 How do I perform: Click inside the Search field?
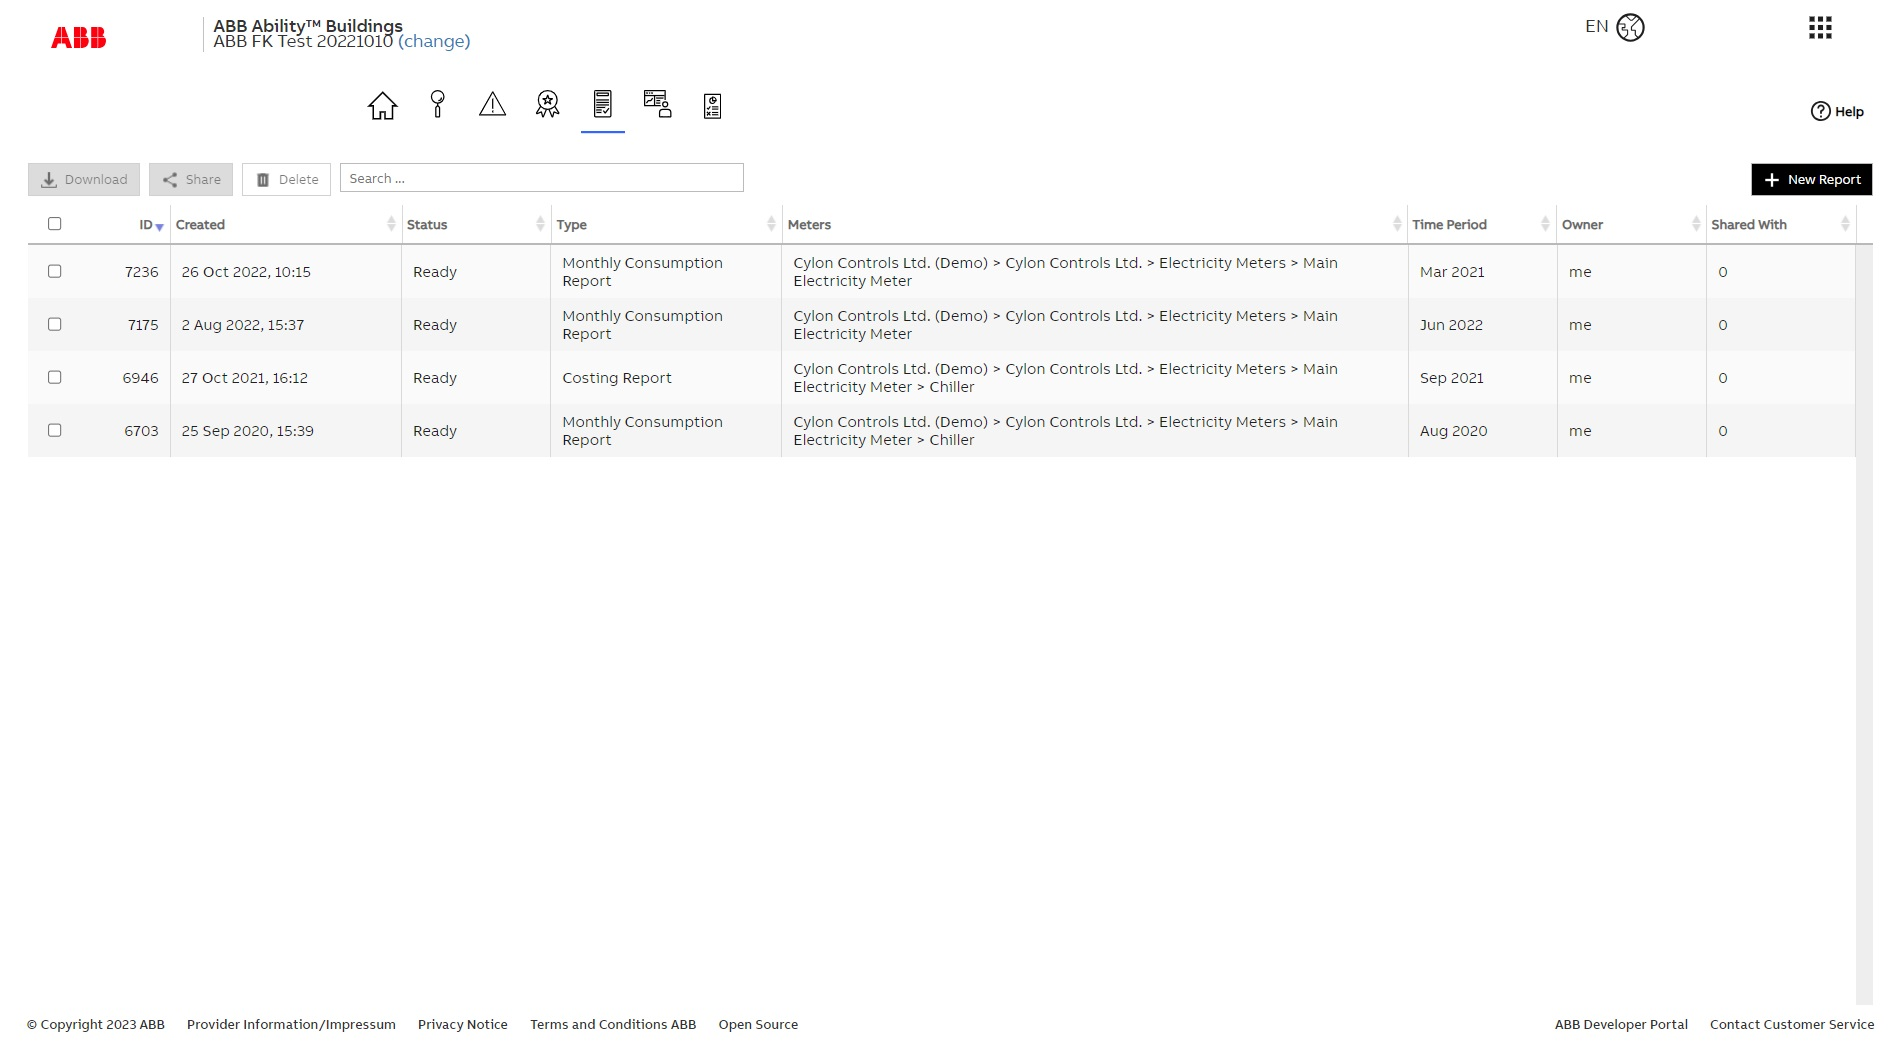540,177
